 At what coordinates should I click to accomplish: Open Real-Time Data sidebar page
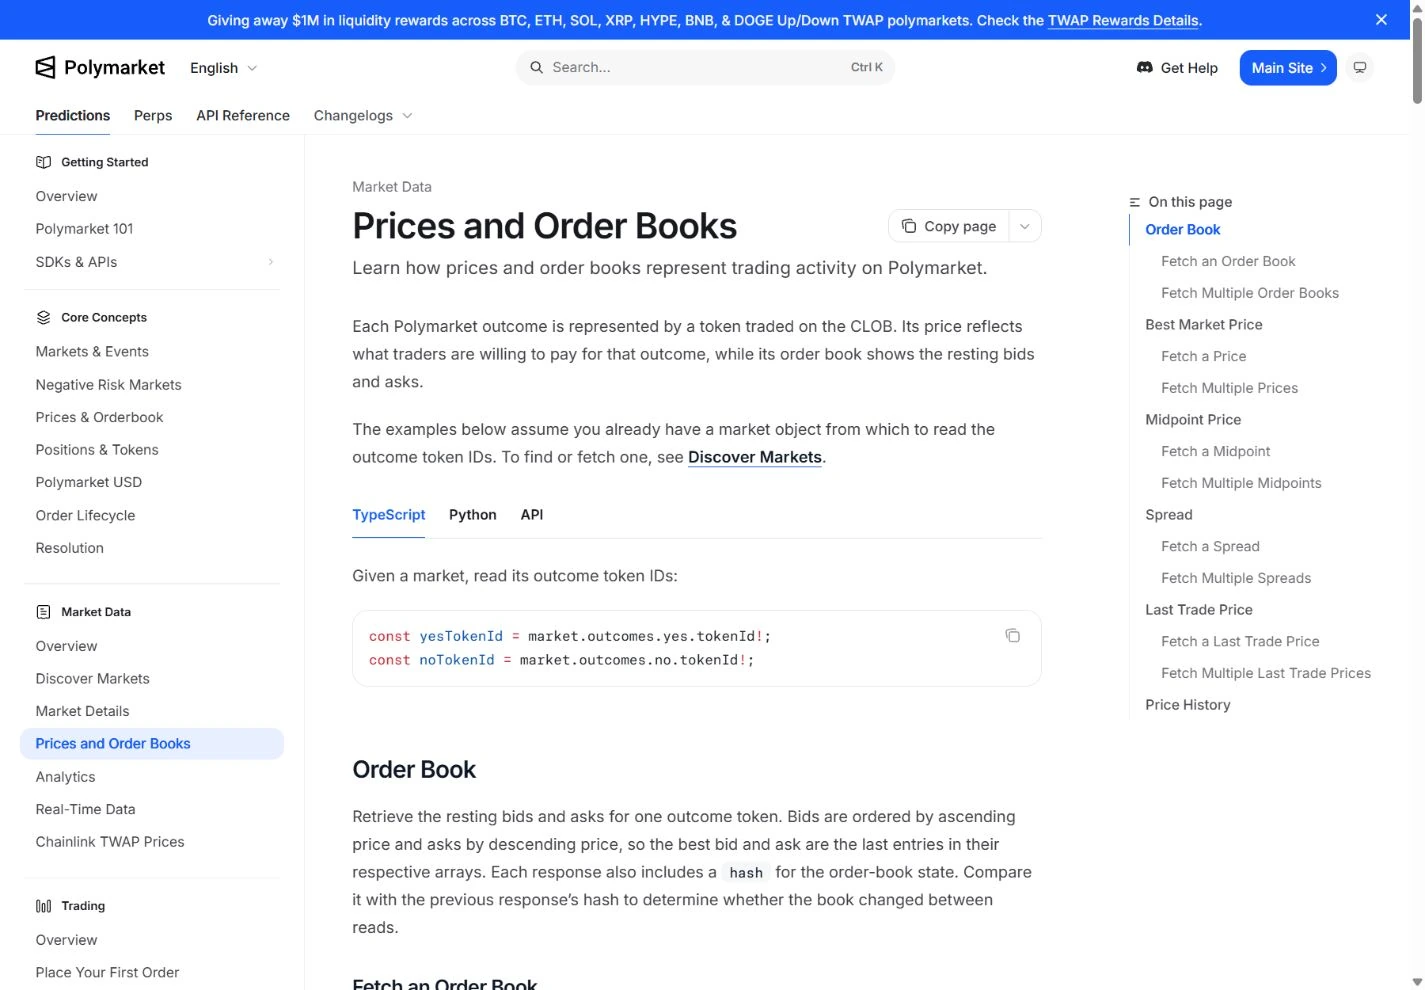[85, 809]
